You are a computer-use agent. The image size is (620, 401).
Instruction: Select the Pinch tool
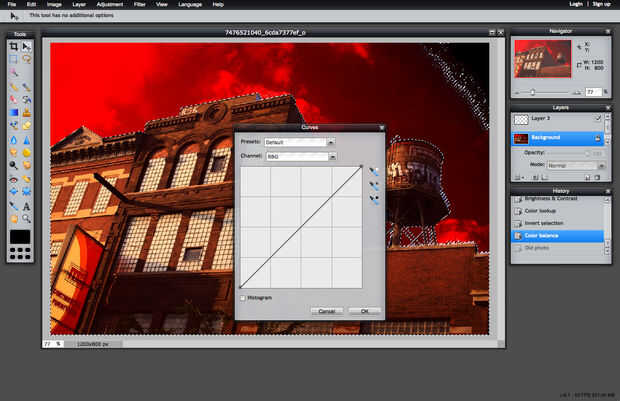[x=26, y=192]
